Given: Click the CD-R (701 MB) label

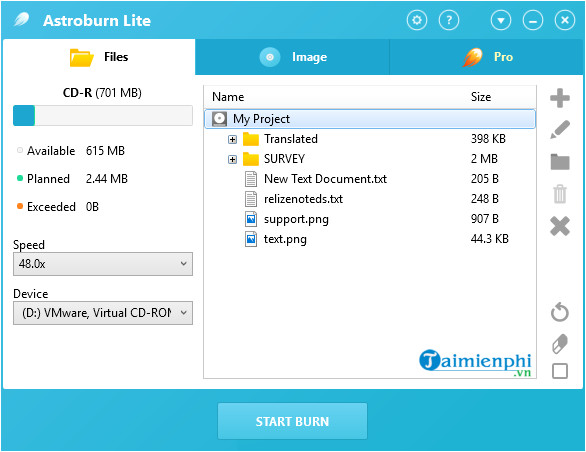Looking at the screenshot, I should pos(102,93).
